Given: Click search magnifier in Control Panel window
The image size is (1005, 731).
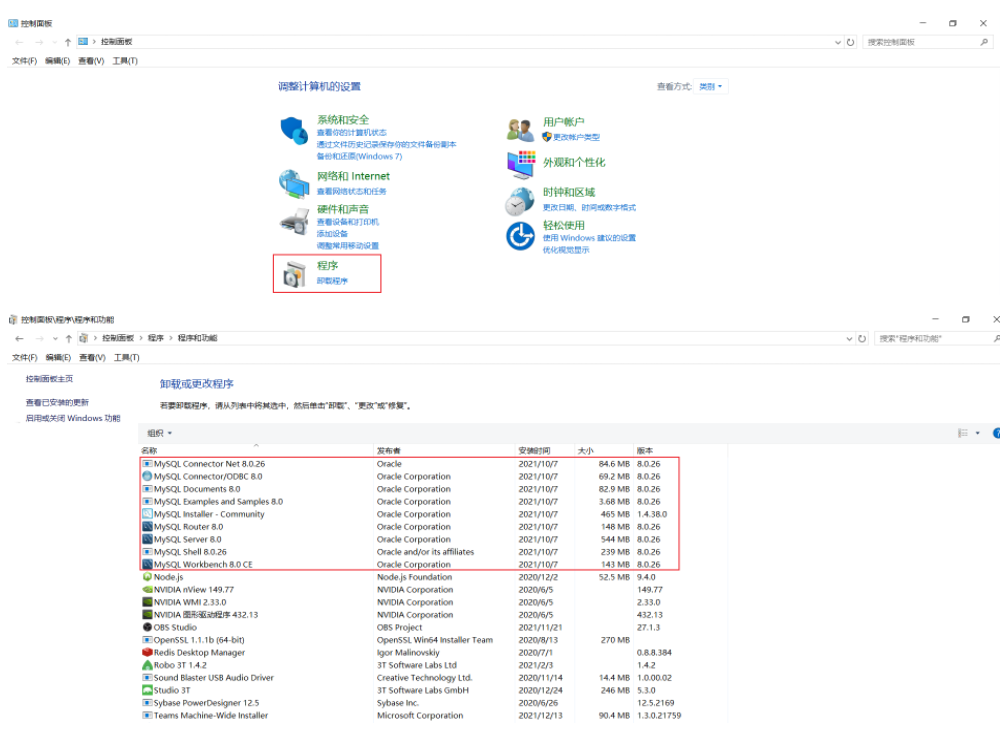Looking at the screenshot, I should [x=984, y=42].
